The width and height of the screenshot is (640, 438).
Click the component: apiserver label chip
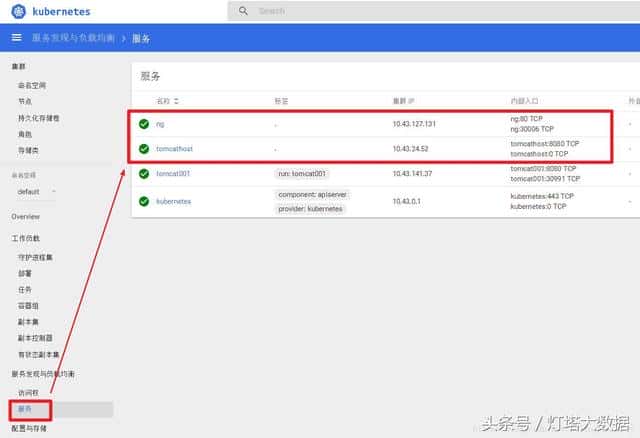(x=312, y=195)
